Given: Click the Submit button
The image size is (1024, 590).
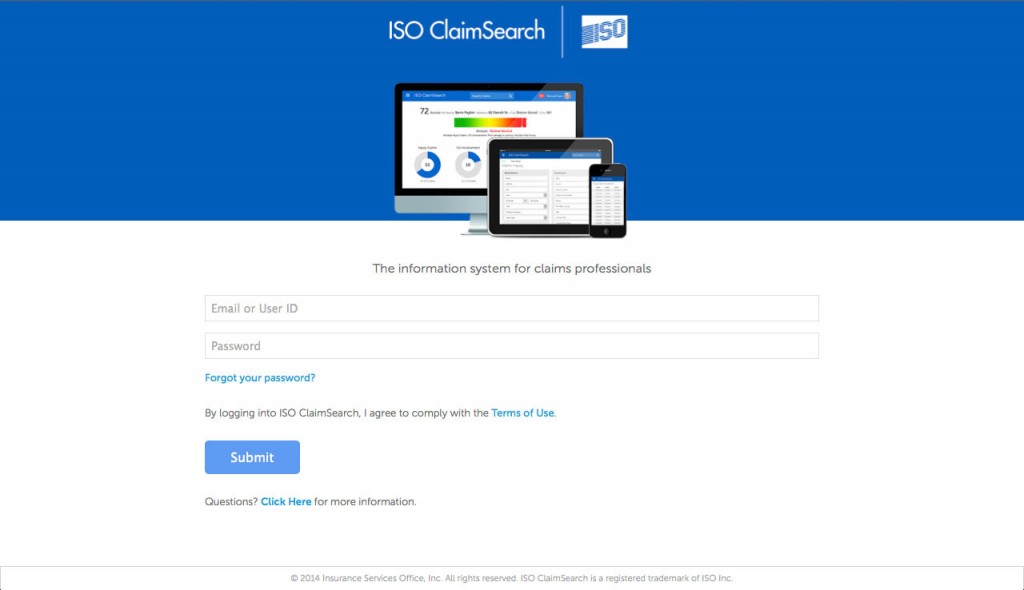Looking at the screenshot, I should pyautogui.click(x=252, y=457).
